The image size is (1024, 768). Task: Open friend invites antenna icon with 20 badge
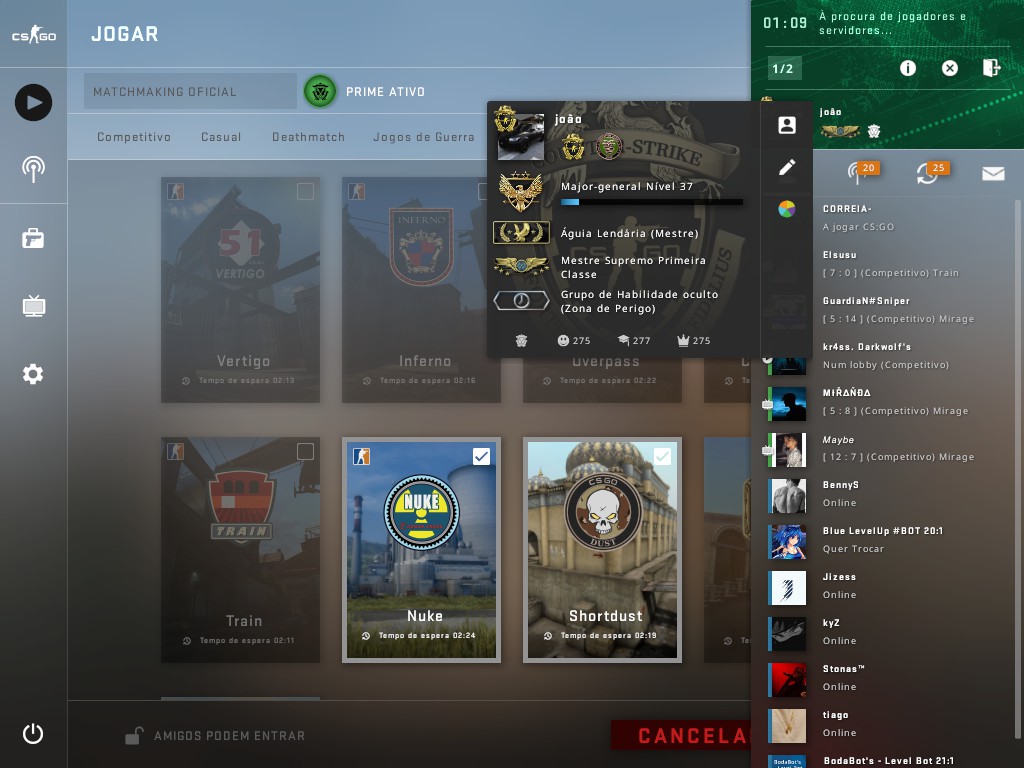tap(862, 173)
